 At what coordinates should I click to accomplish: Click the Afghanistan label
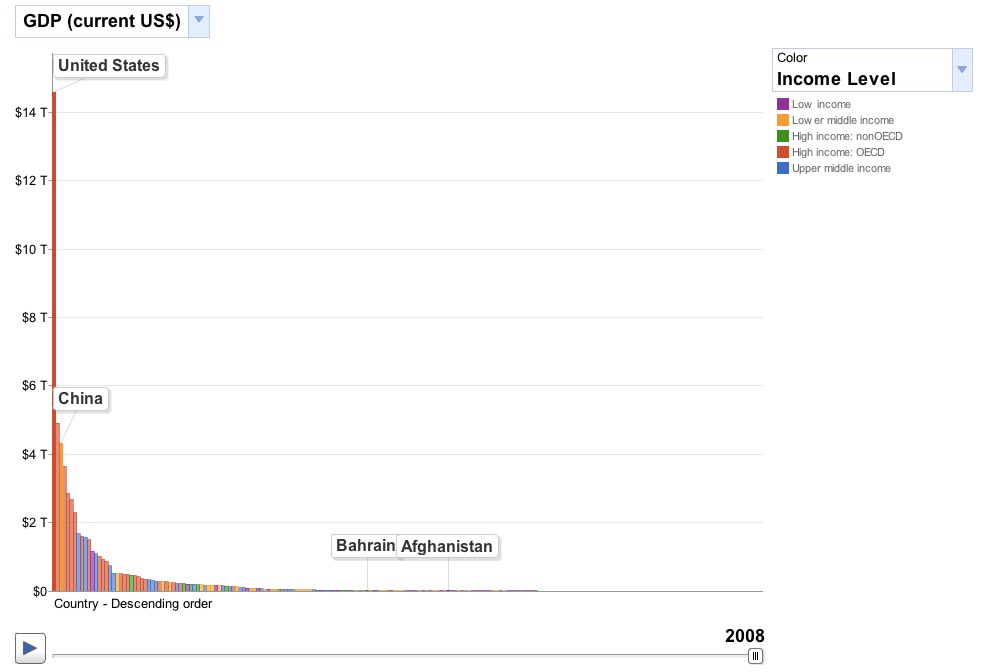click(447, 547)
